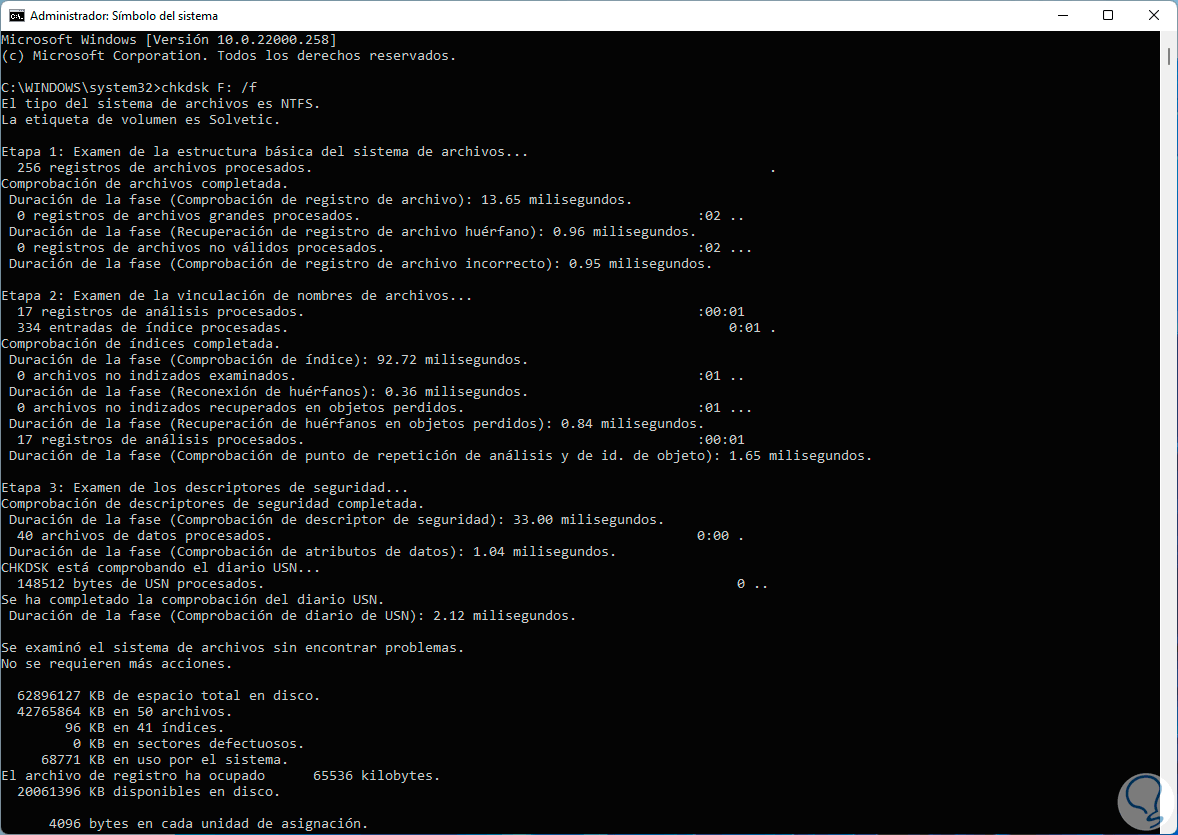The image size is (1178, 835).
Task: Click the 'Etapa 3: Examen de los descriptores' line
Action: 204,487
